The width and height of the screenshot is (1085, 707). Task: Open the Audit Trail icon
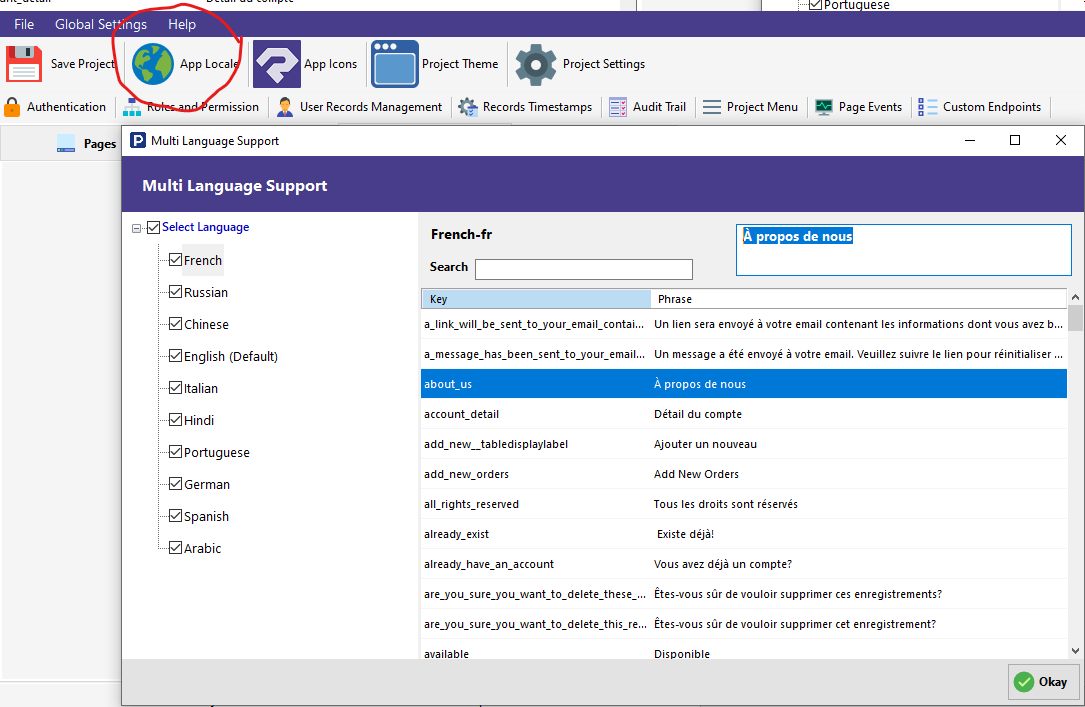[618, 107]
